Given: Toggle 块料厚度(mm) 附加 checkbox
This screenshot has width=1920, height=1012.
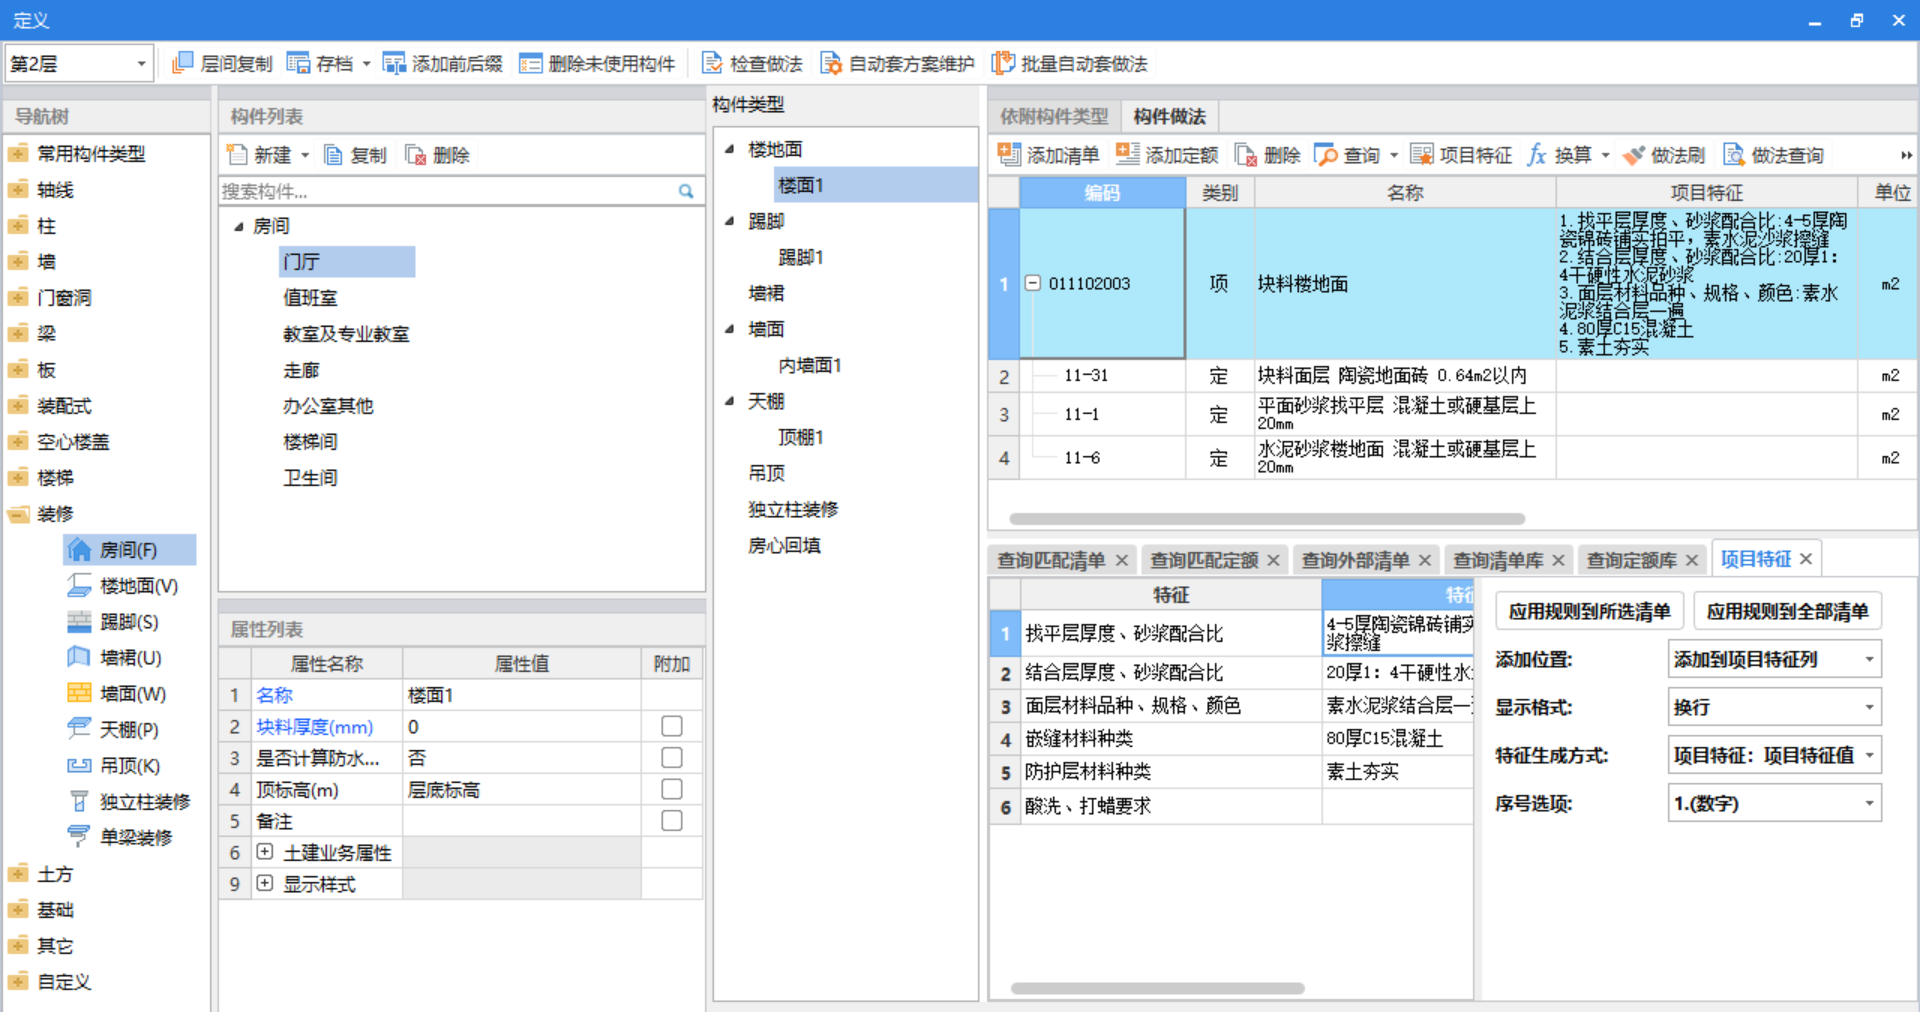Looking at the screenshot, I should tap(672, 726).
